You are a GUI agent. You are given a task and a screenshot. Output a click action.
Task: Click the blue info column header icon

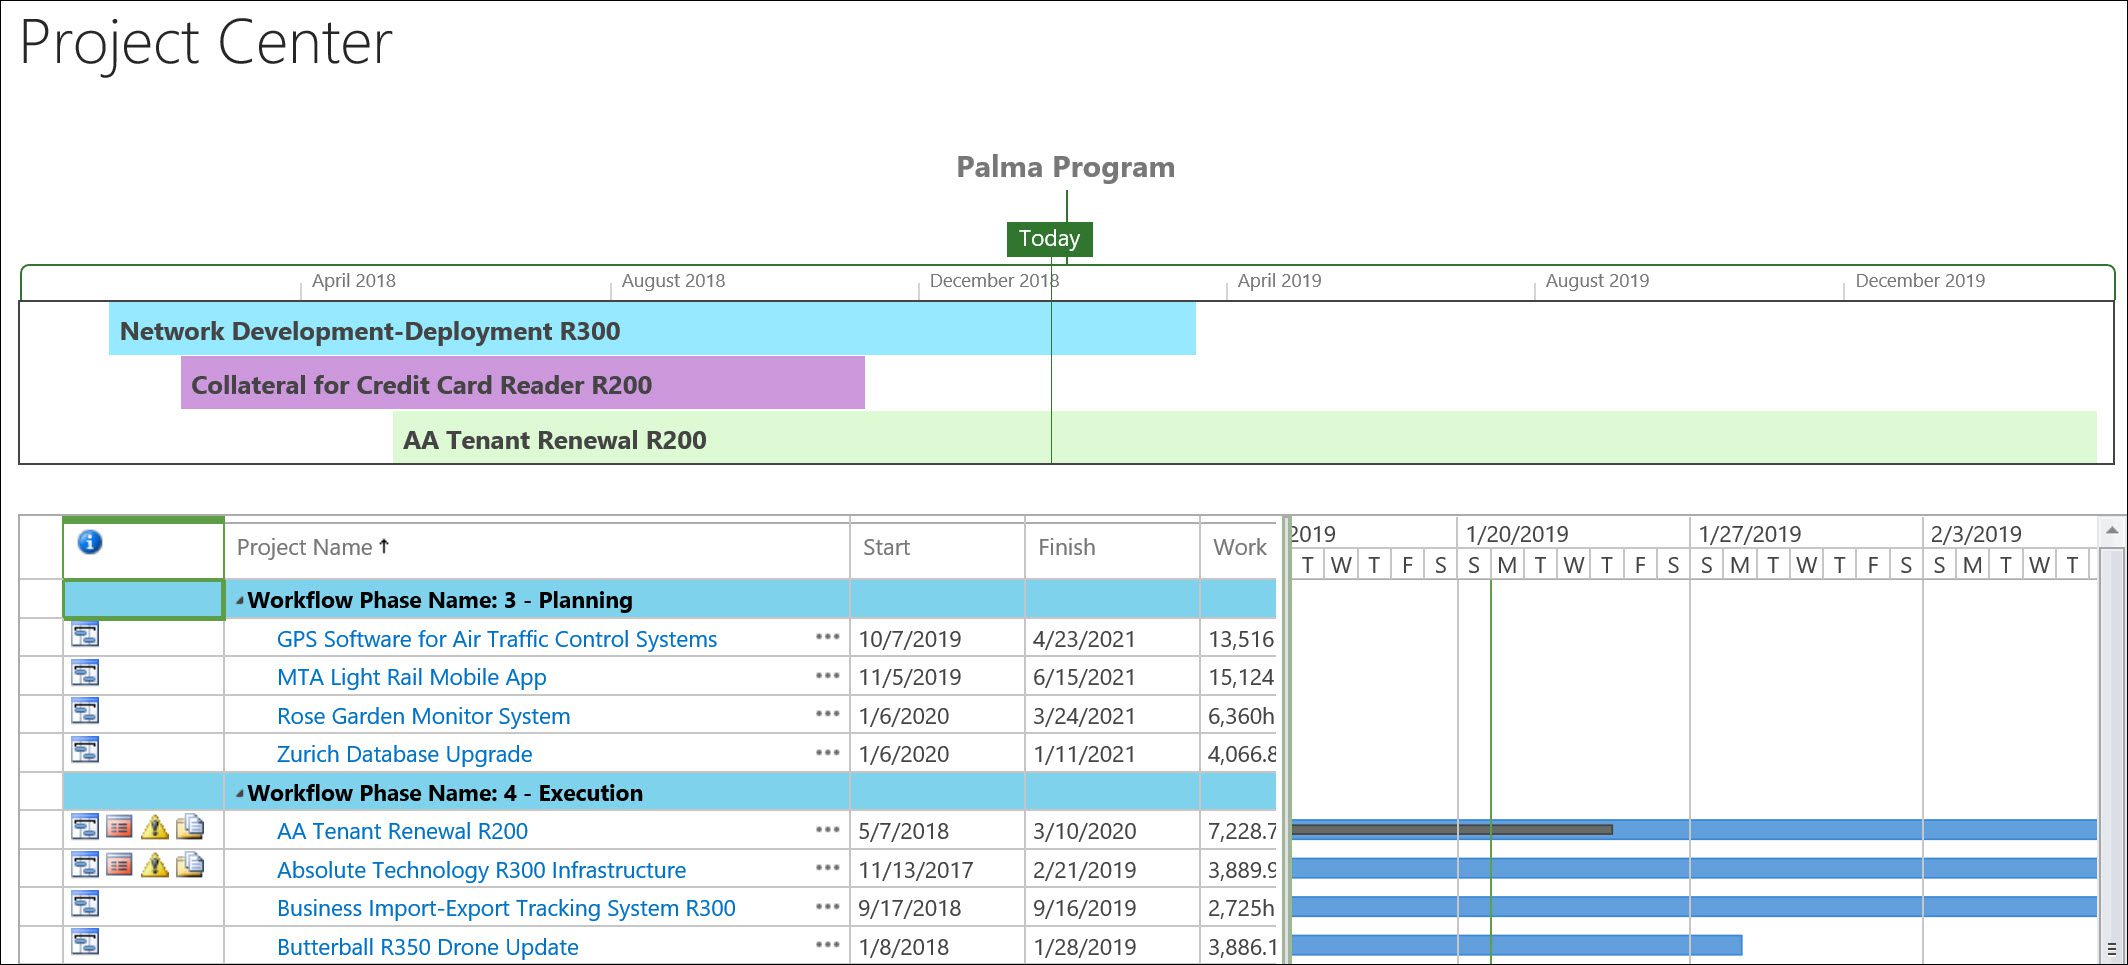pos(90,542)
